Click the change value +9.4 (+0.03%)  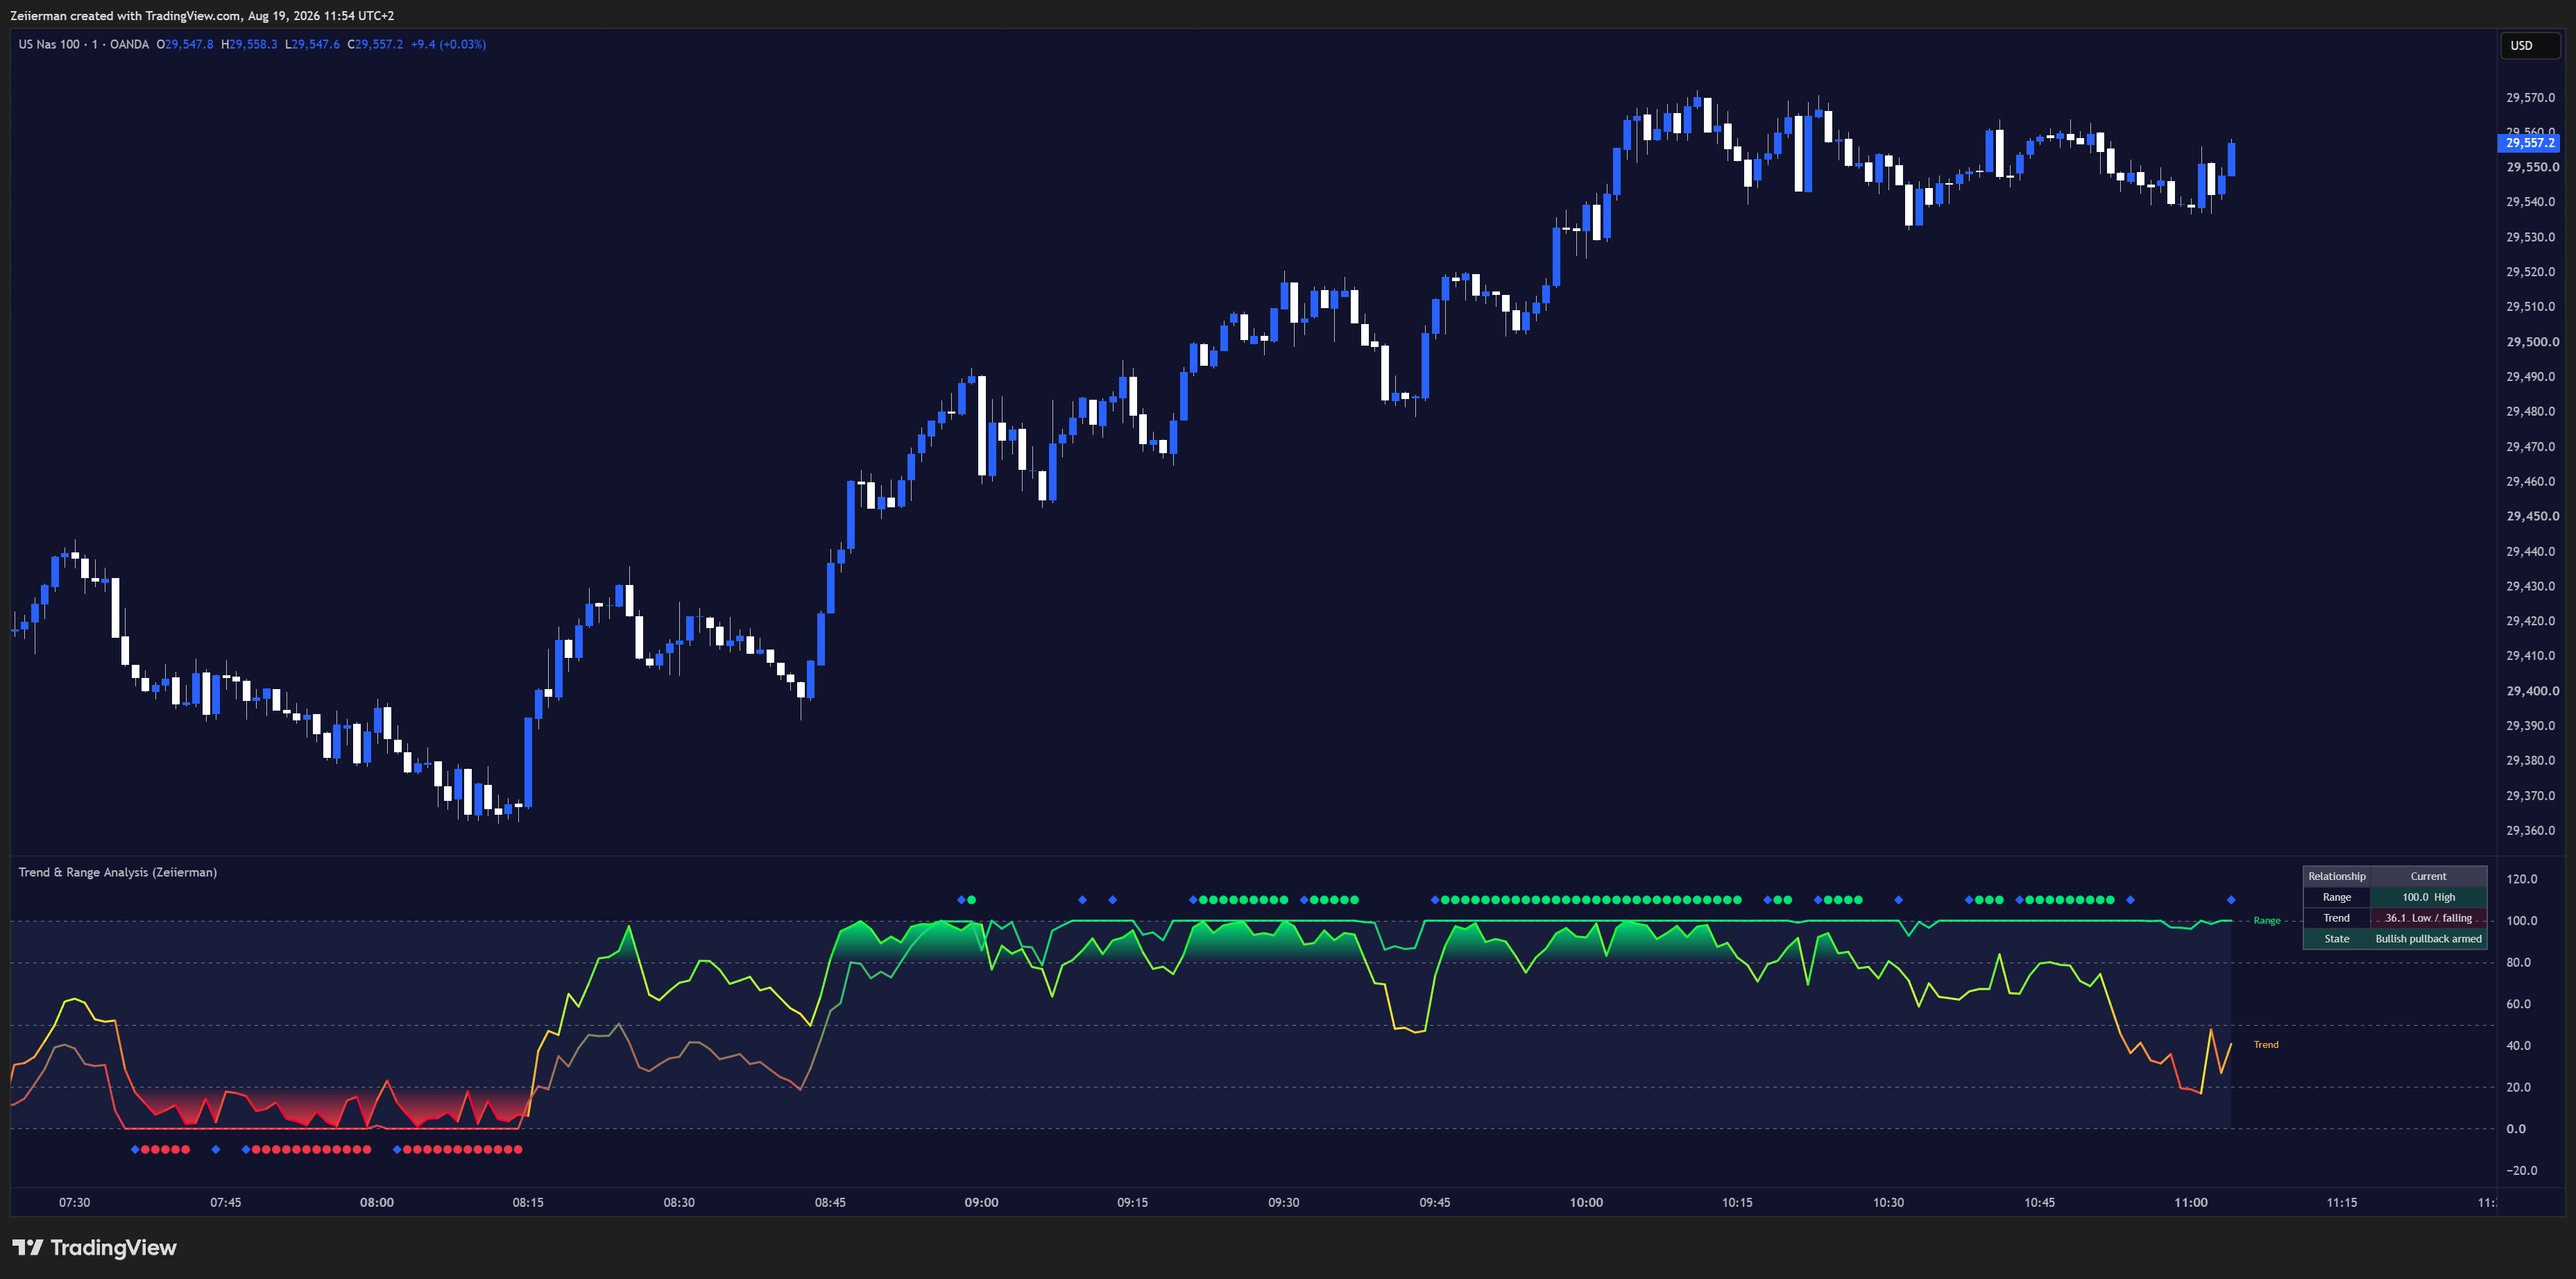(x=448, y=44)
